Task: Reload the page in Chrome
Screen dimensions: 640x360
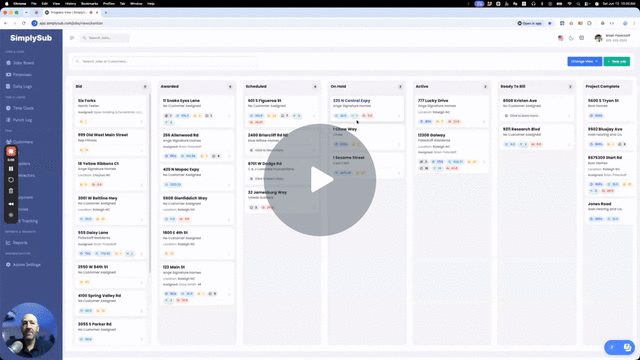Action: pyautogui.click(x=24, y=23)
